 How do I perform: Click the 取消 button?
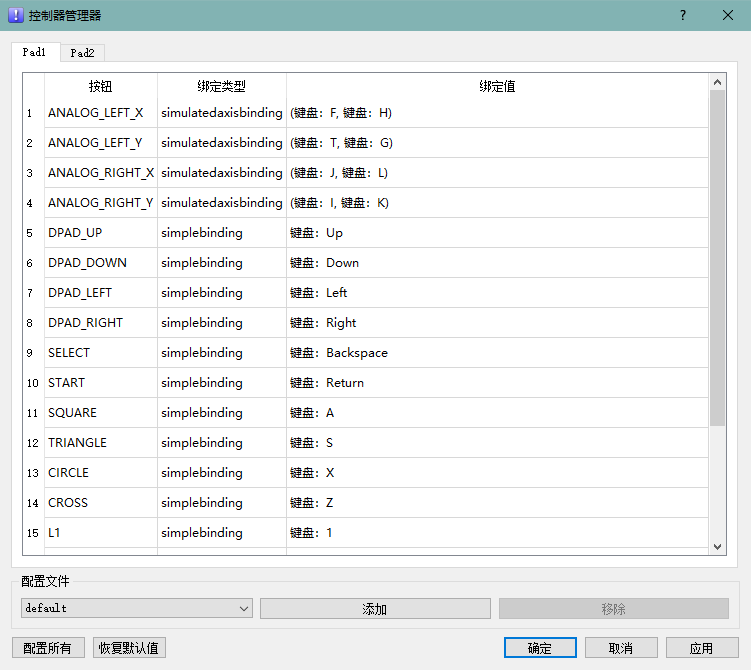coord(621,648)
